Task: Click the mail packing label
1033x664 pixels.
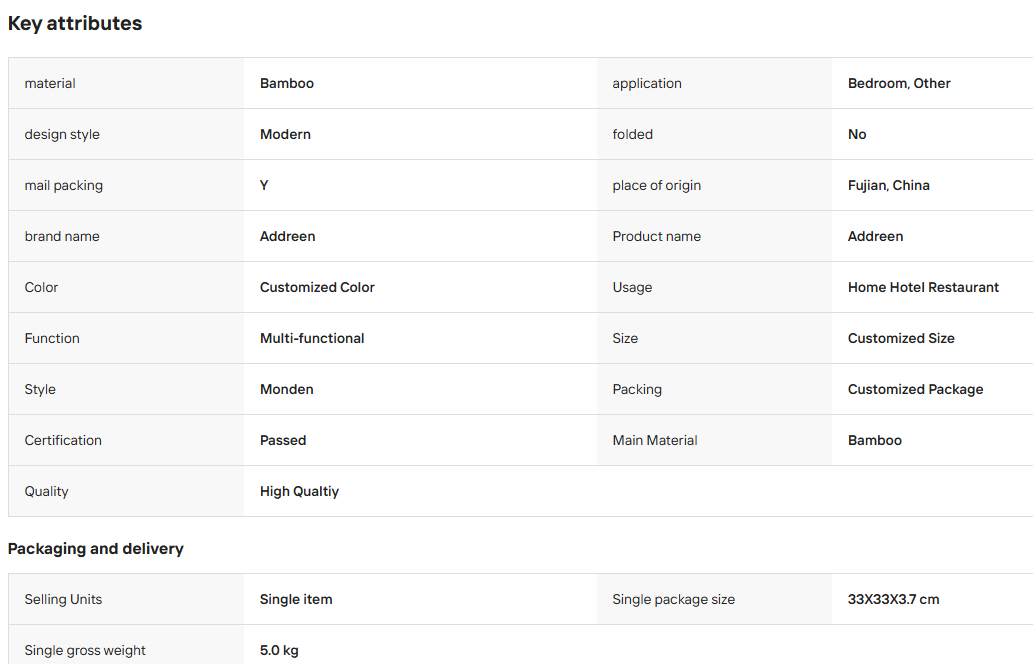Action: point(63,186)
